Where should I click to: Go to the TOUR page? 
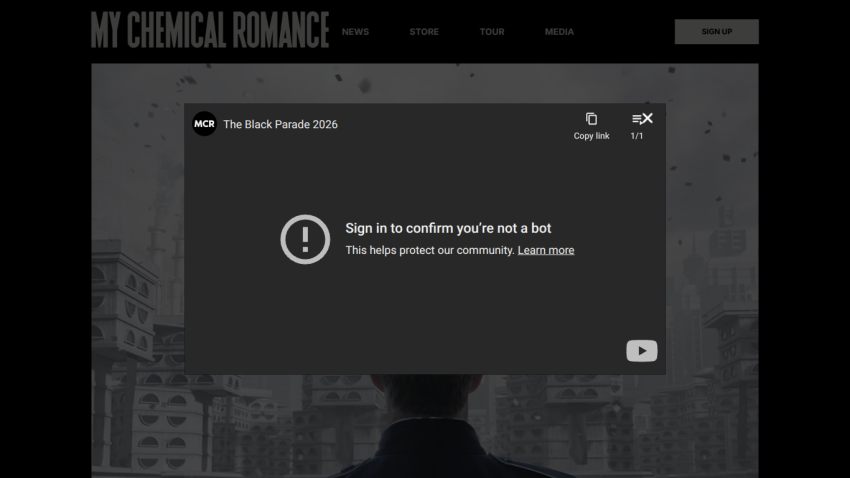pos(492,32)
